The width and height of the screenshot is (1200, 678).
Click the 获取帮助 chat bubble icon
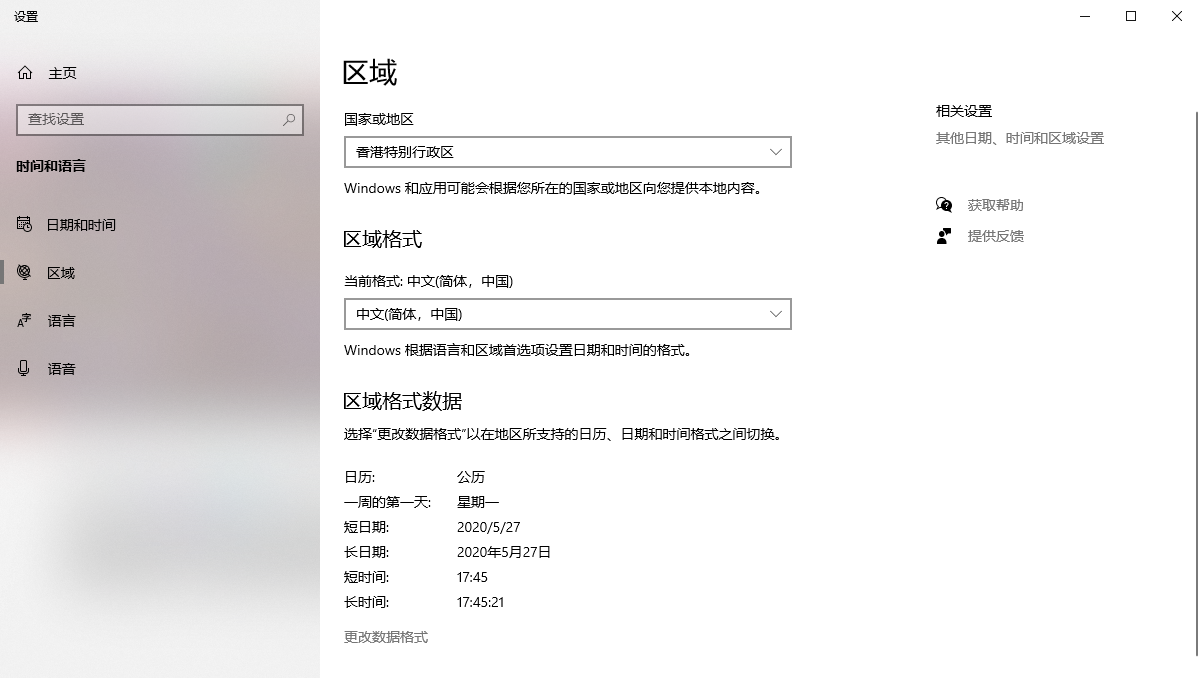pos(944,205)
